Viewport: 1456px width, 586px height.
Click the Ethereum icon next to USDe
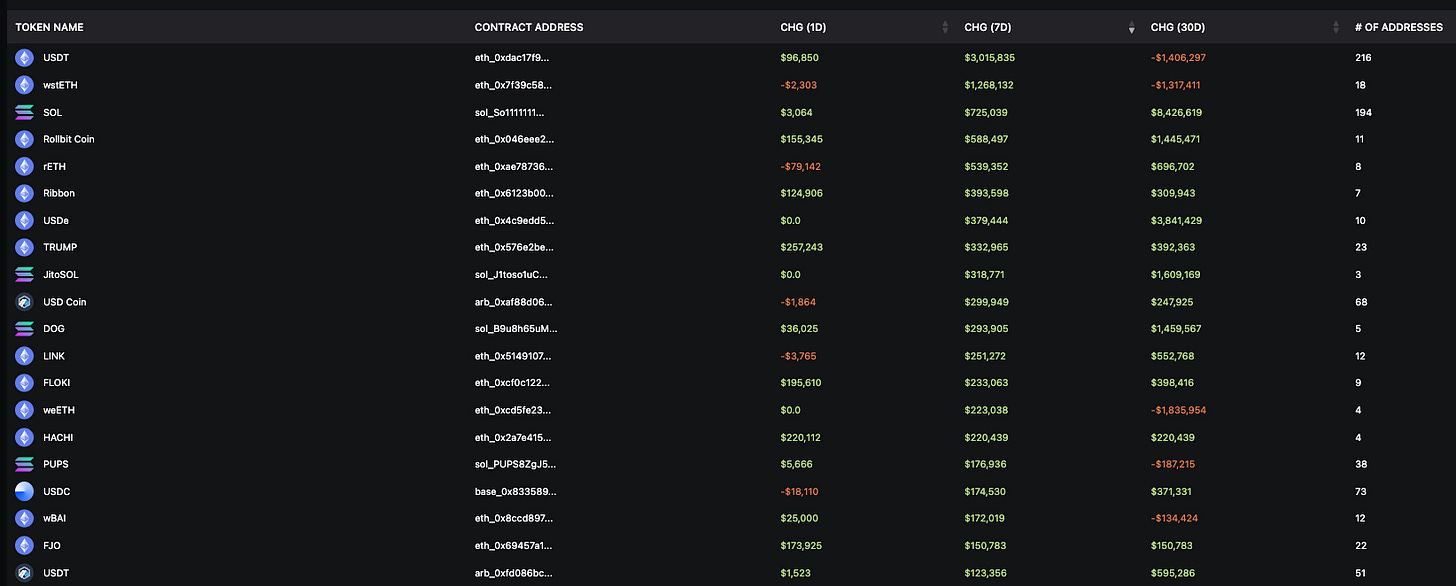point(24,220)
